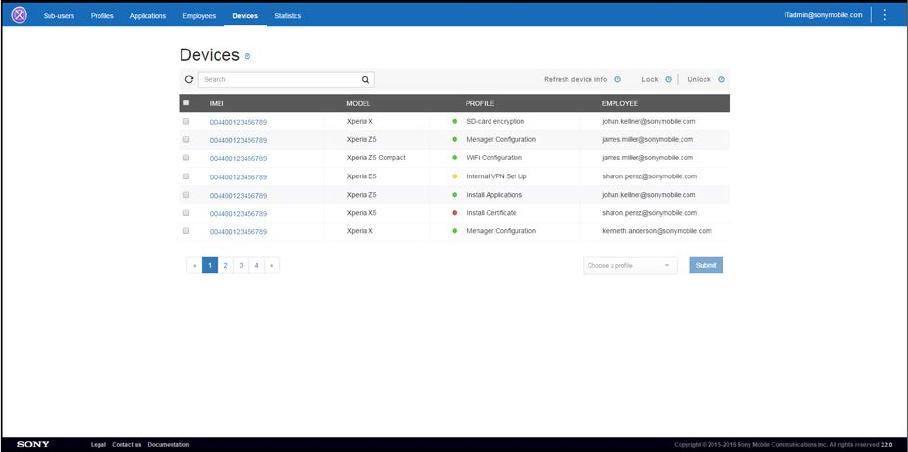Check the Install Certificate row checkbox
The height and width of the screenshot is (452, 908).
(x=186, y=212)
